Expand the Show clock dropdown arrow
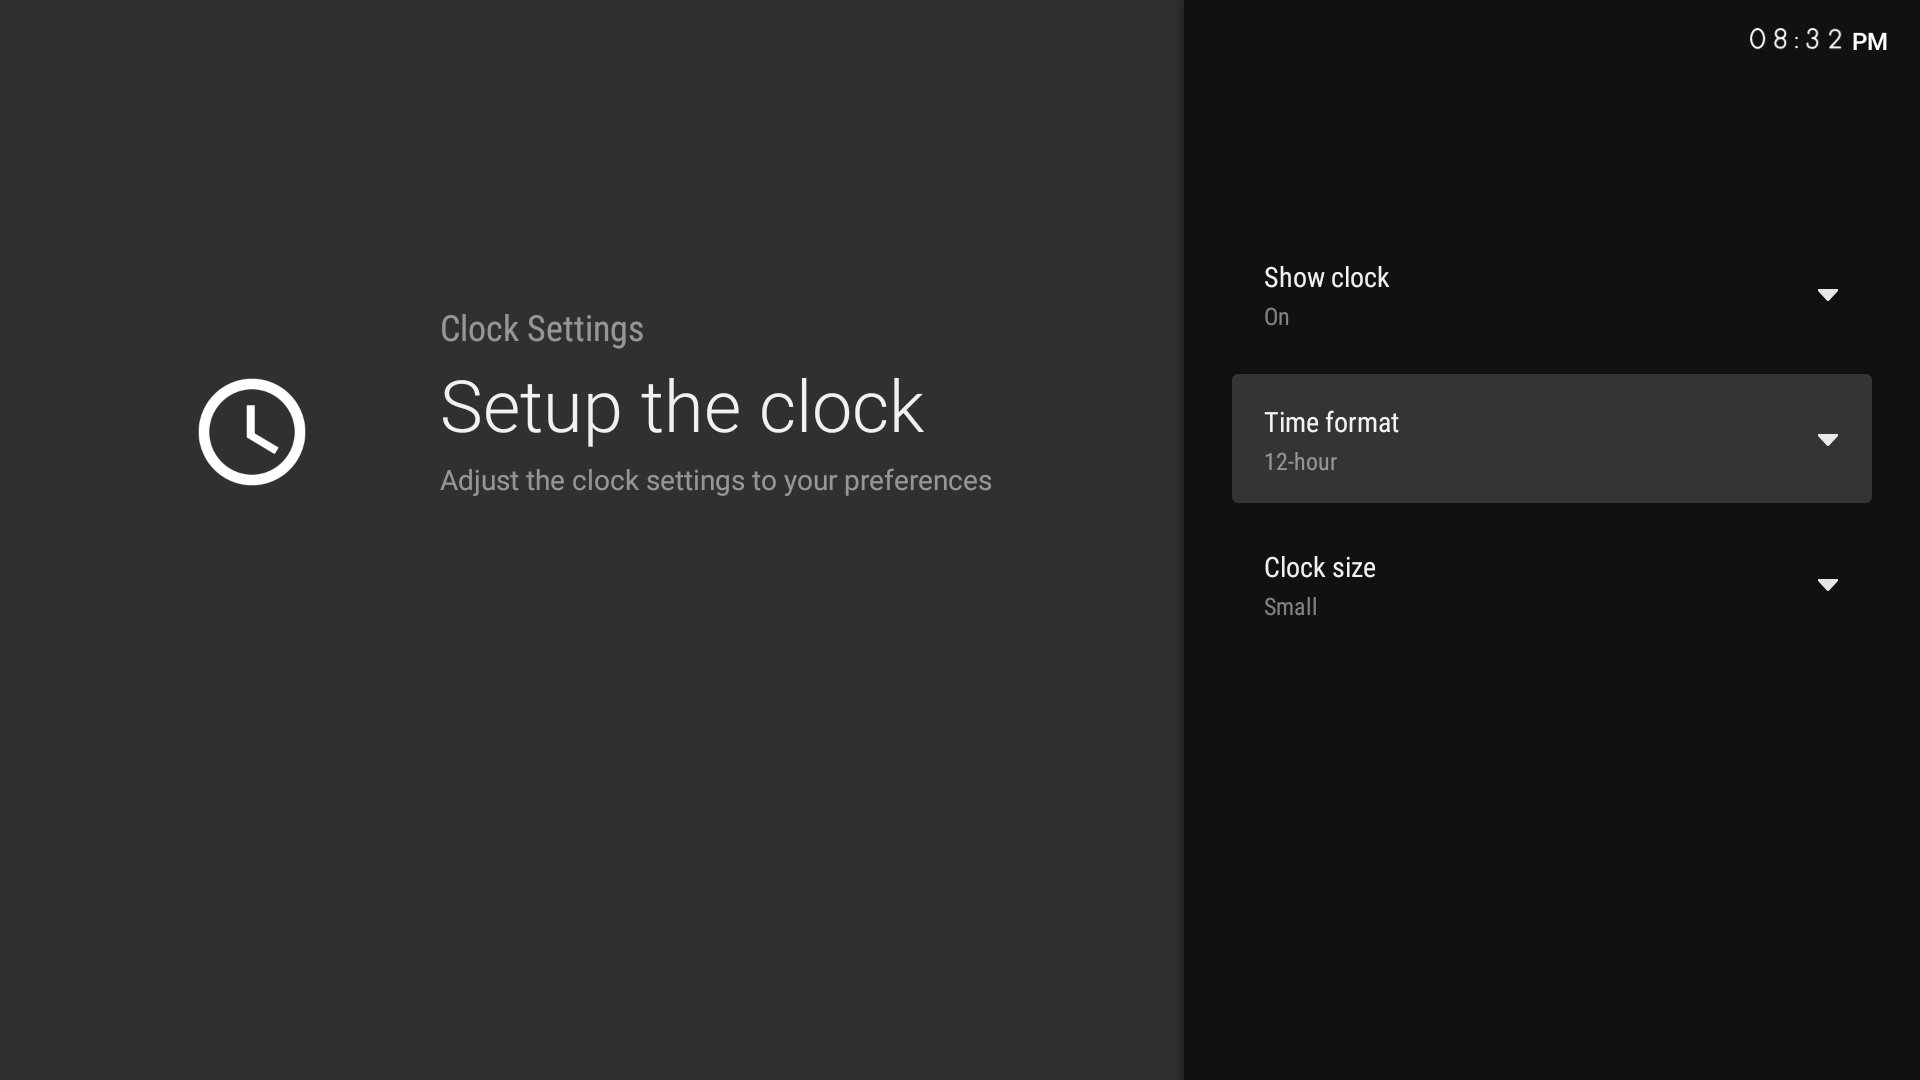Image resolution: width=1920 pixels, height=1080 pixels. (1827, 295)
